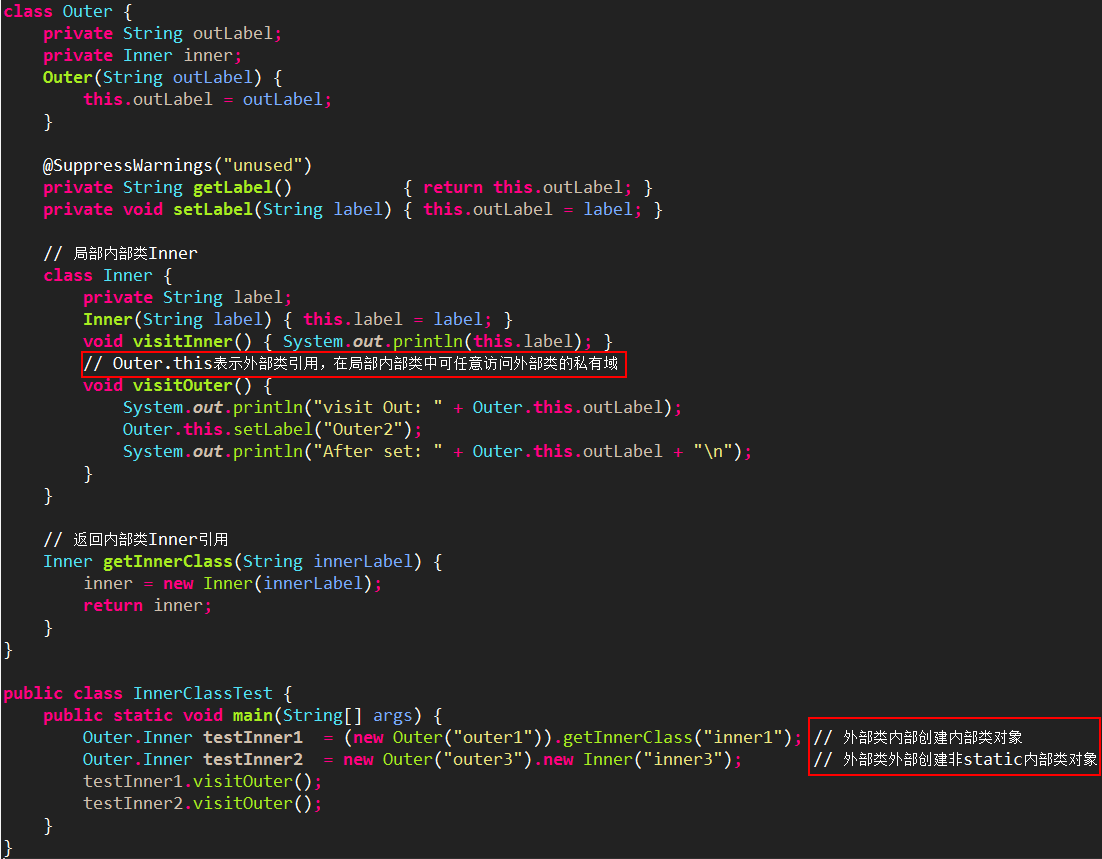1102x859 pixels.
Task: Click the '// 局部内部类Inner' comment
Action: pyautogui.click(x=120, y=253)
